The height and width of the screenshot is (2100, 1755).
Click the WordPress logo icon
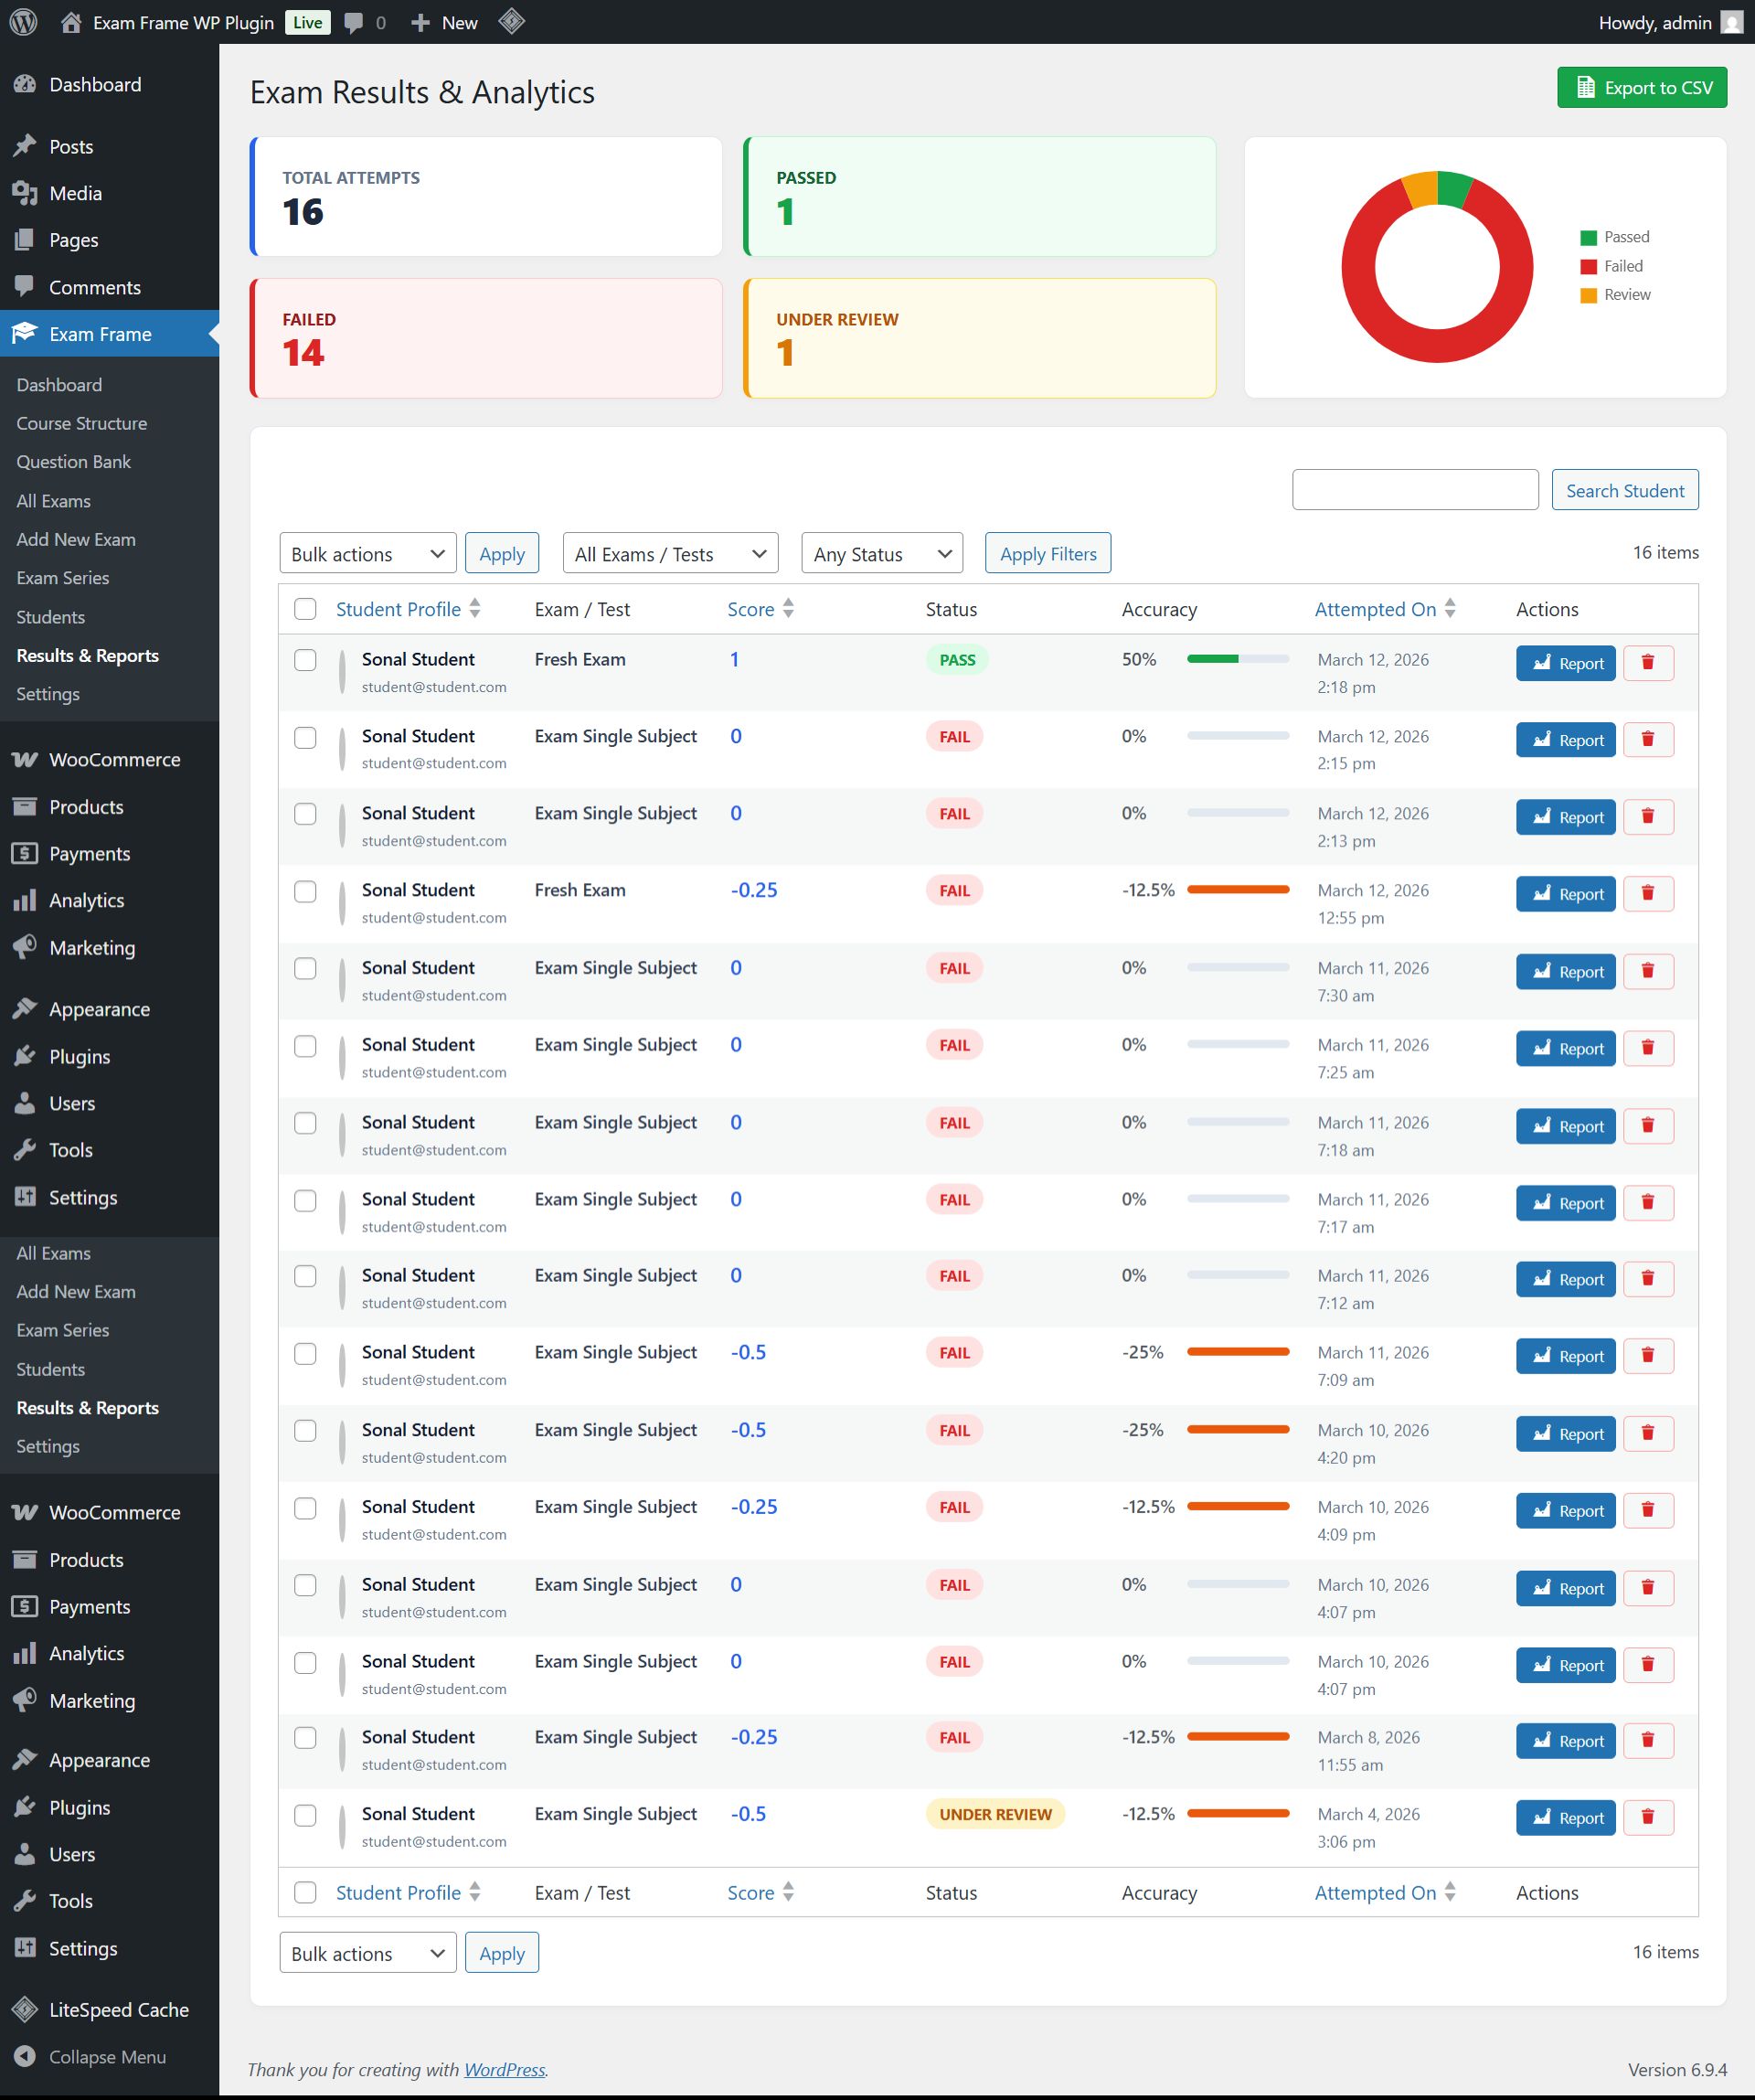coord(23,22)
